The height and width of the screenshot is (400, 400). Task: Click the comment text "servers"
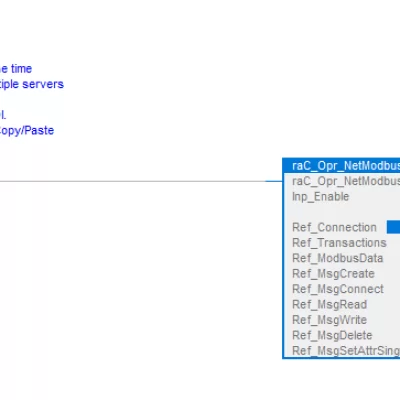tap(43, 84)
